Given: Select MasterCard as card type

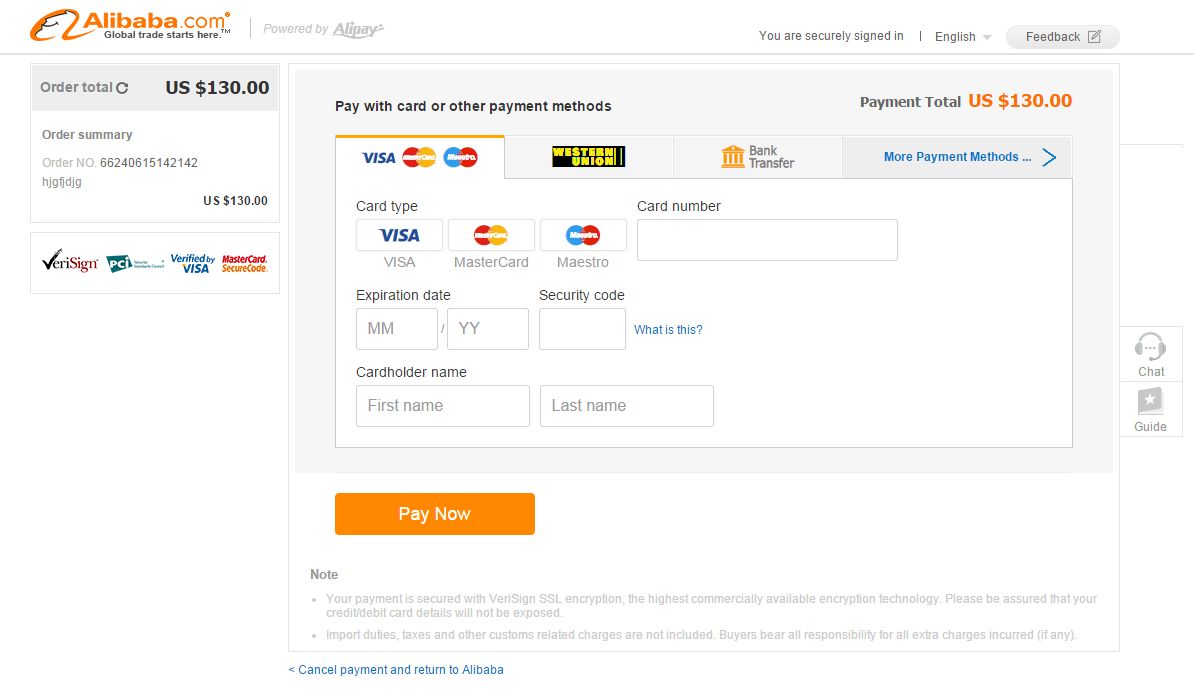Looking at the screenshot, I should (x=491, y=235).
